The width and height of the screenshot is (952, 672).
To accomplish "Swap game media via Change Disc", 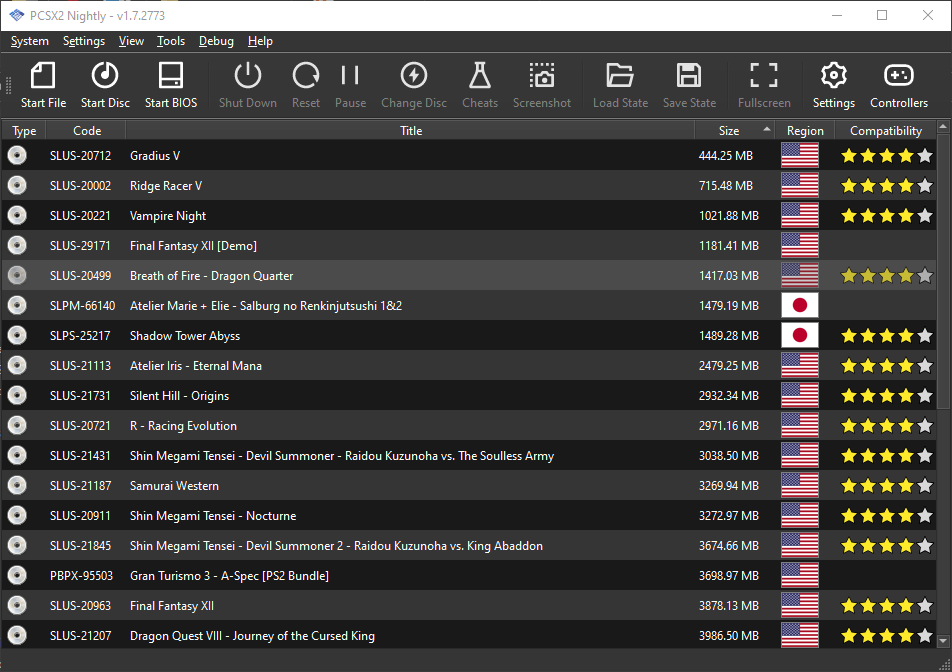I will pos(413,85).
